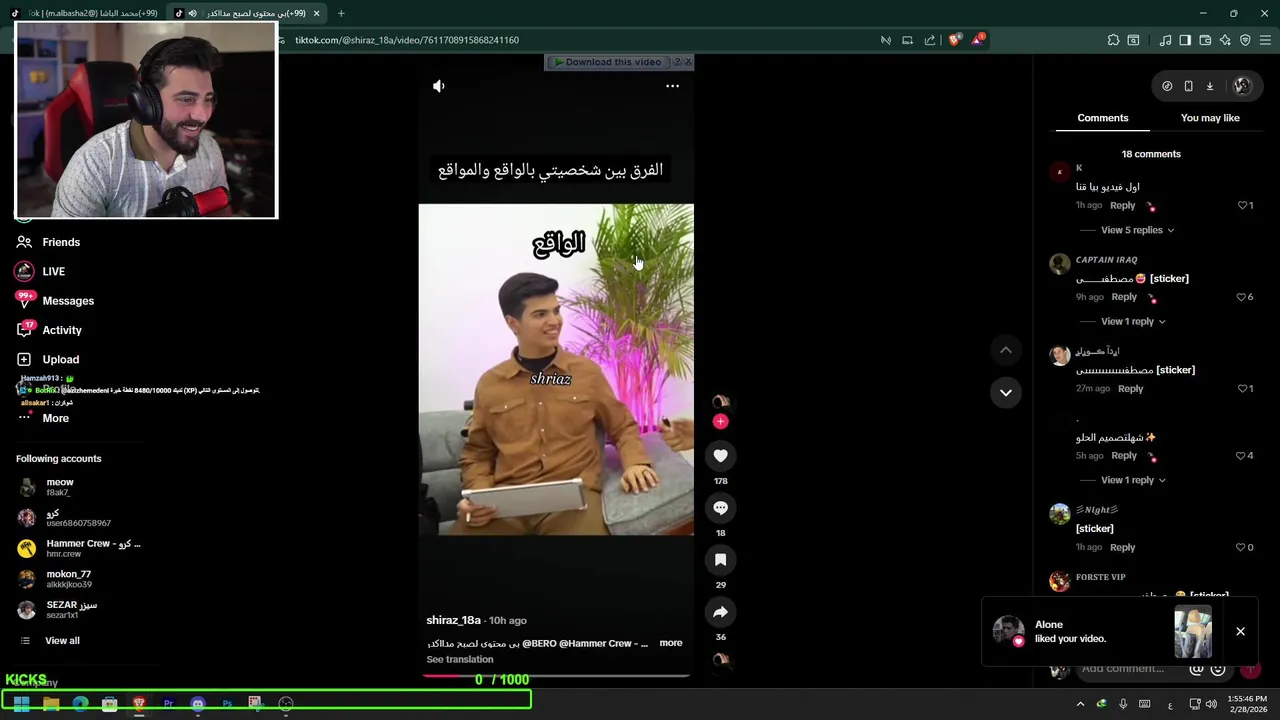
Task: Like Night's sticker comment
Action: tap(1242, 547)
